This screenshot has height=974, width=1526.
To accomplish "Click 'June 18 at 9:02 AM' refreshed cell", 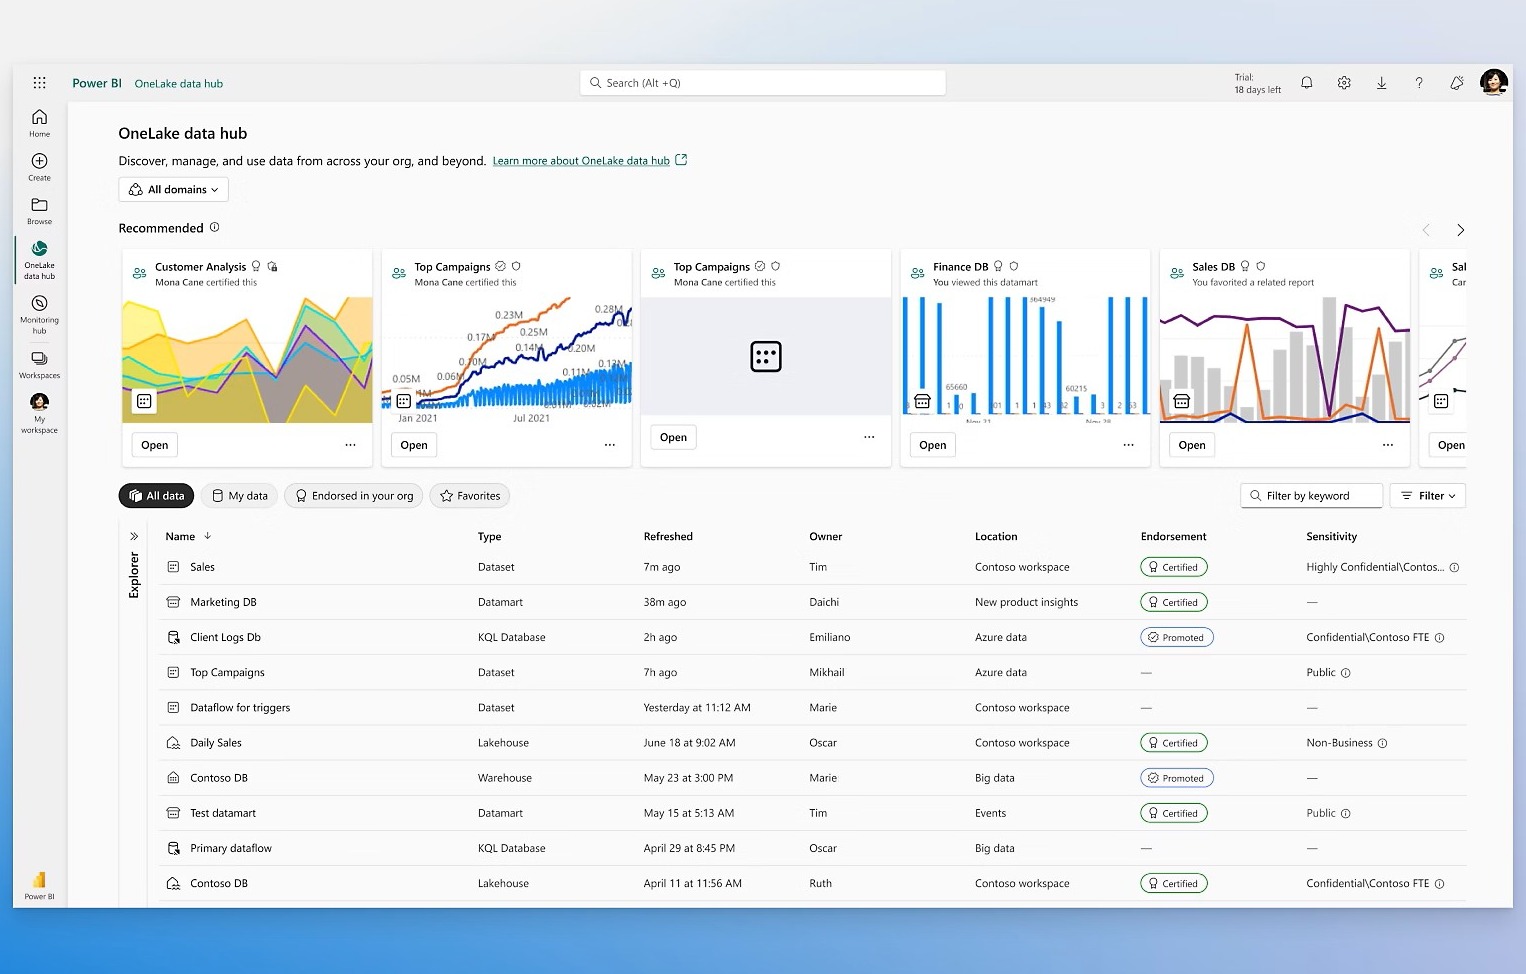I will (x=690, y=743).
